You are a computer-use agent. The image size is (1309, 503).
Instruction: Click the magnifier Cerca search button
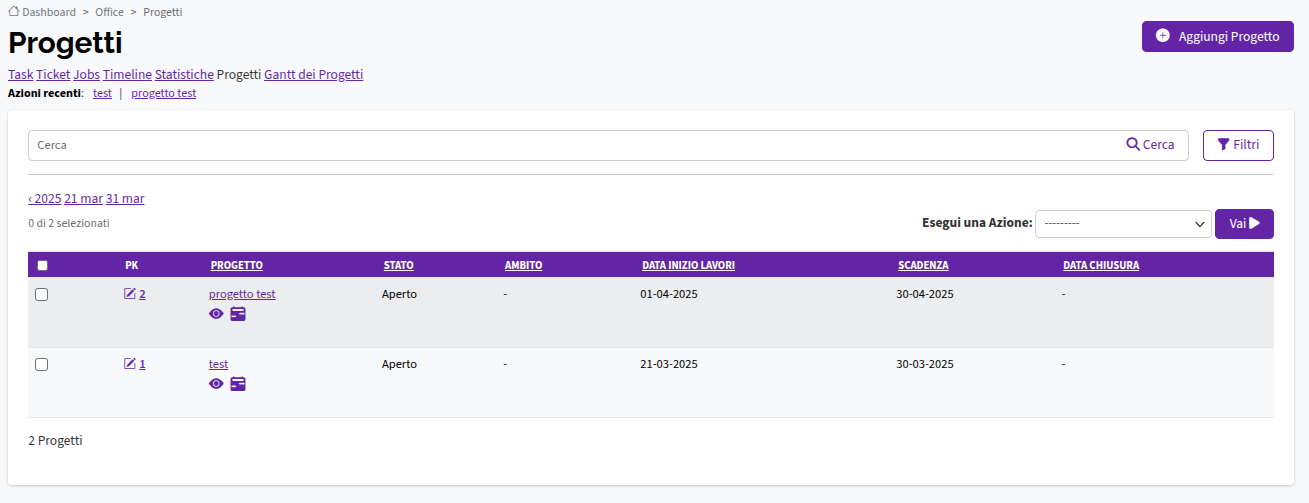pyautogui.click(x=1150, y=145)
